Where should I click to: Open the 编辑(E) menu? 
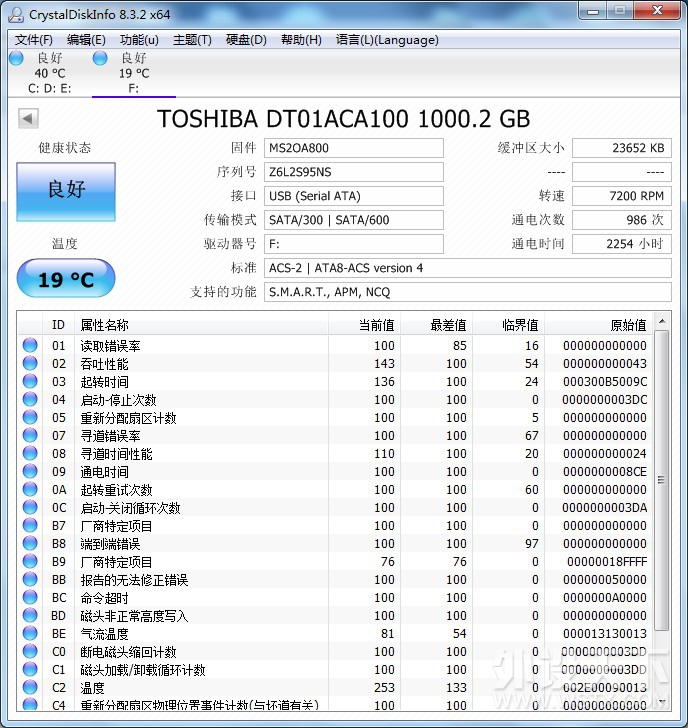(x=86, y=40)
